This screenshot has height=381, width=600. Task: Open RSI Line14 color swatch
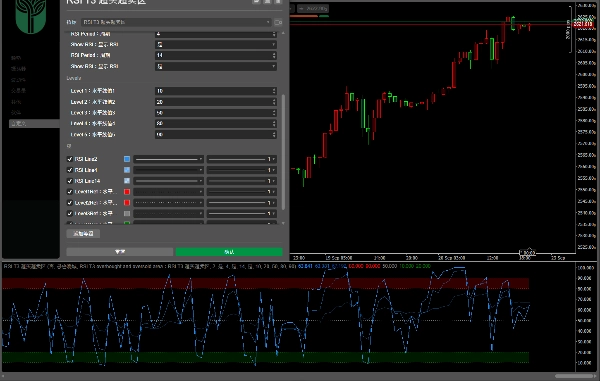(127, 181)
